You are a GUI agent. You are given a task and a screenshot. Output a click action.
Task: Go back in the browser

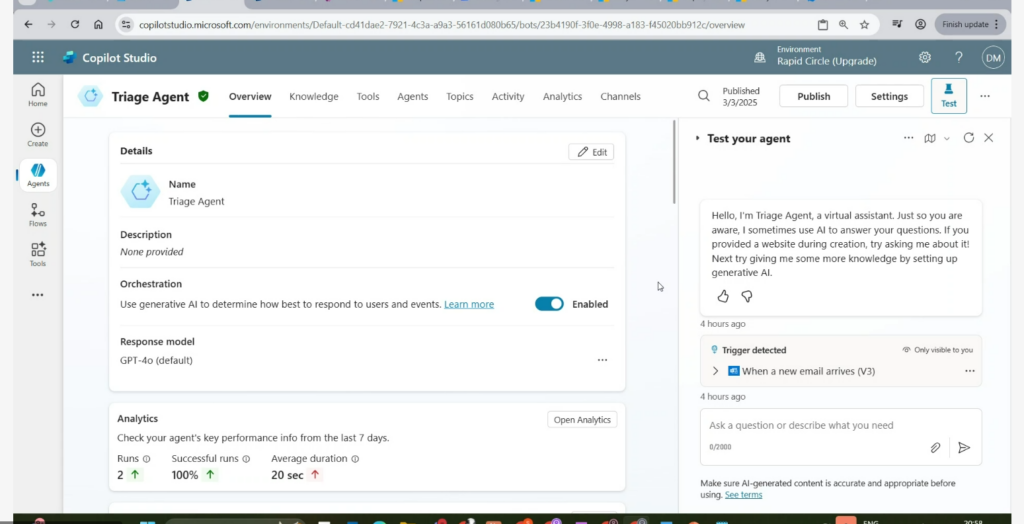(28, 24)
